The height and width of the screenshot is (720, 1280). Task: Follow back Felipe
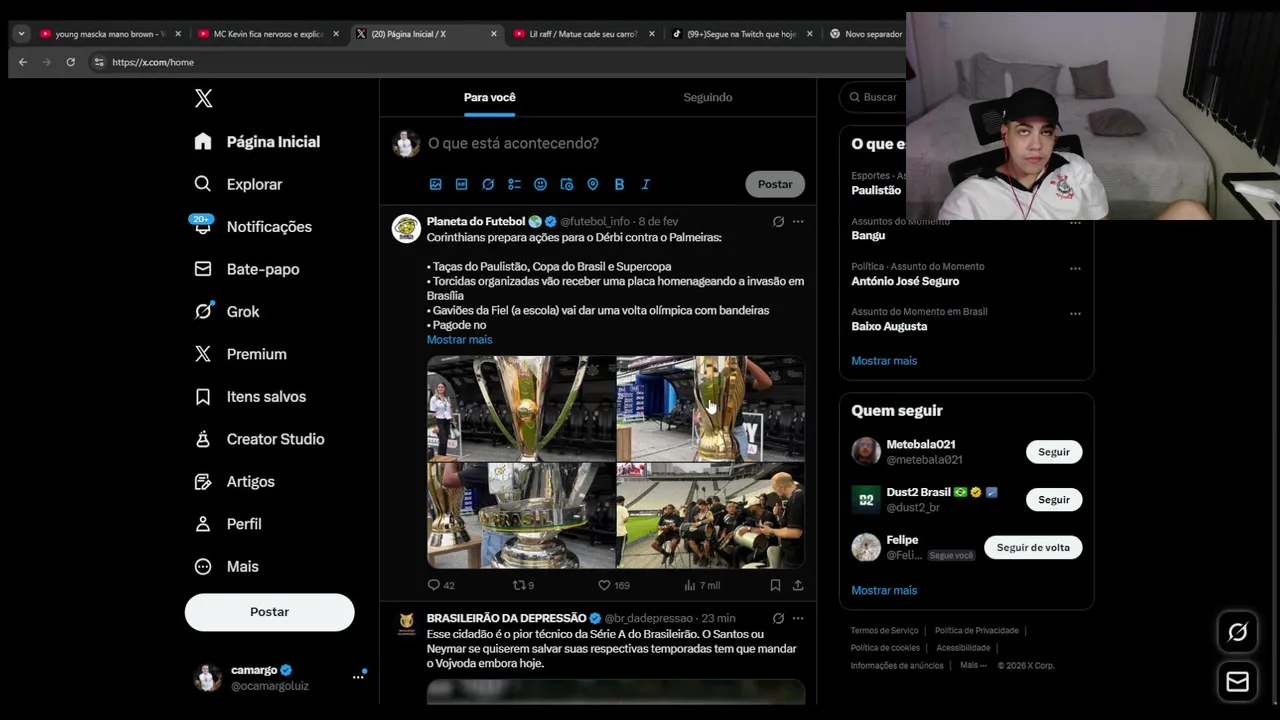coord(1033,547)
